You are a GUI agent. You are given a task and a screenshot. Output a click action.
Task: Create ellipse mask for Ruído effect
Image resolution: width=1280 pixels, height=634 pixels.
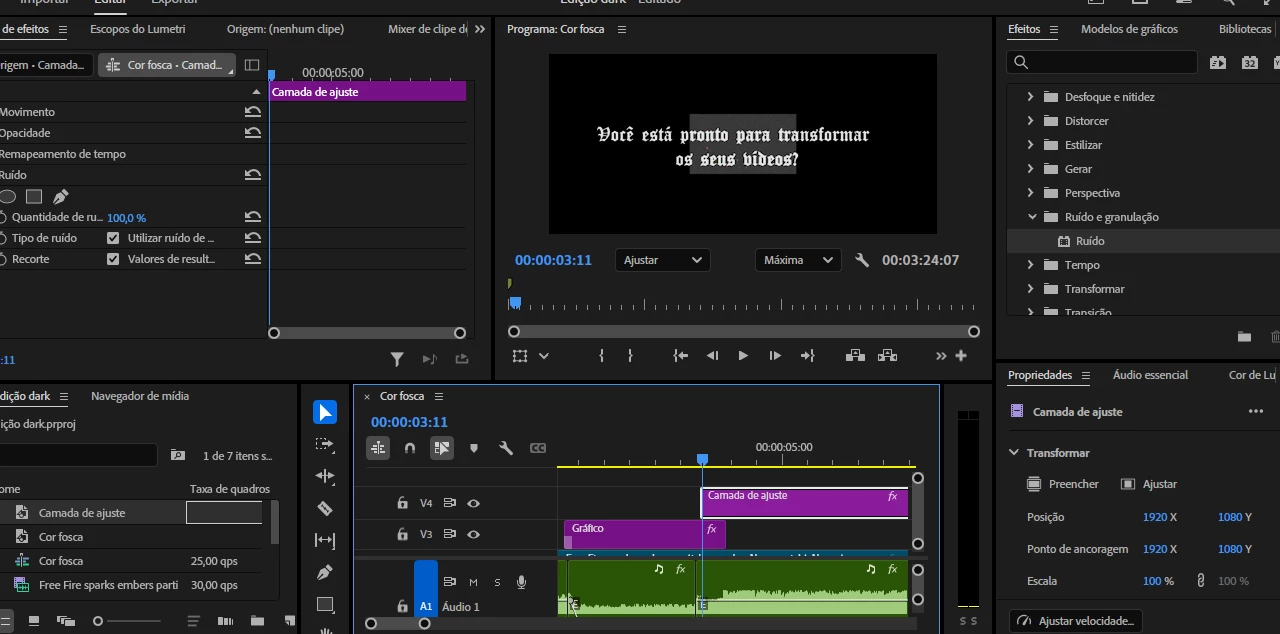pyautogui.click(x=8, y=197)
